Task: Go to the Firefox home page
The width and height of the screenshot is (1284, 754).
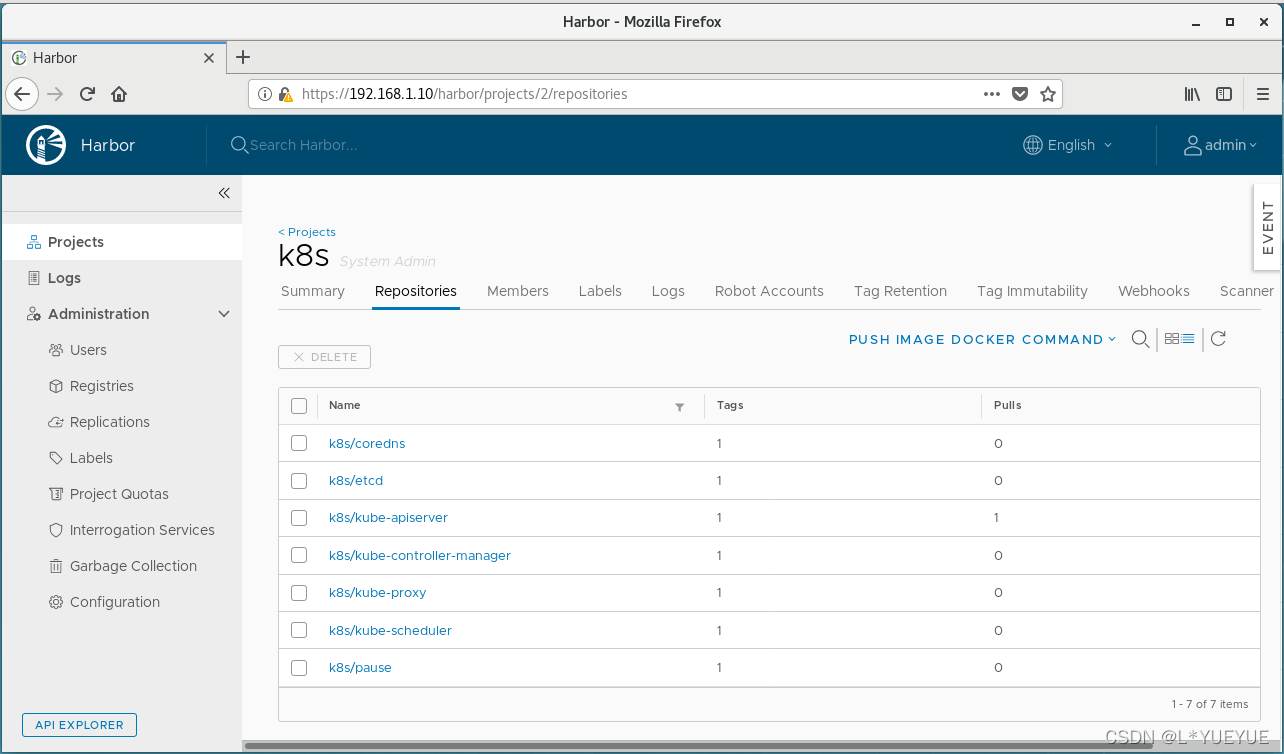Action: 119,94
